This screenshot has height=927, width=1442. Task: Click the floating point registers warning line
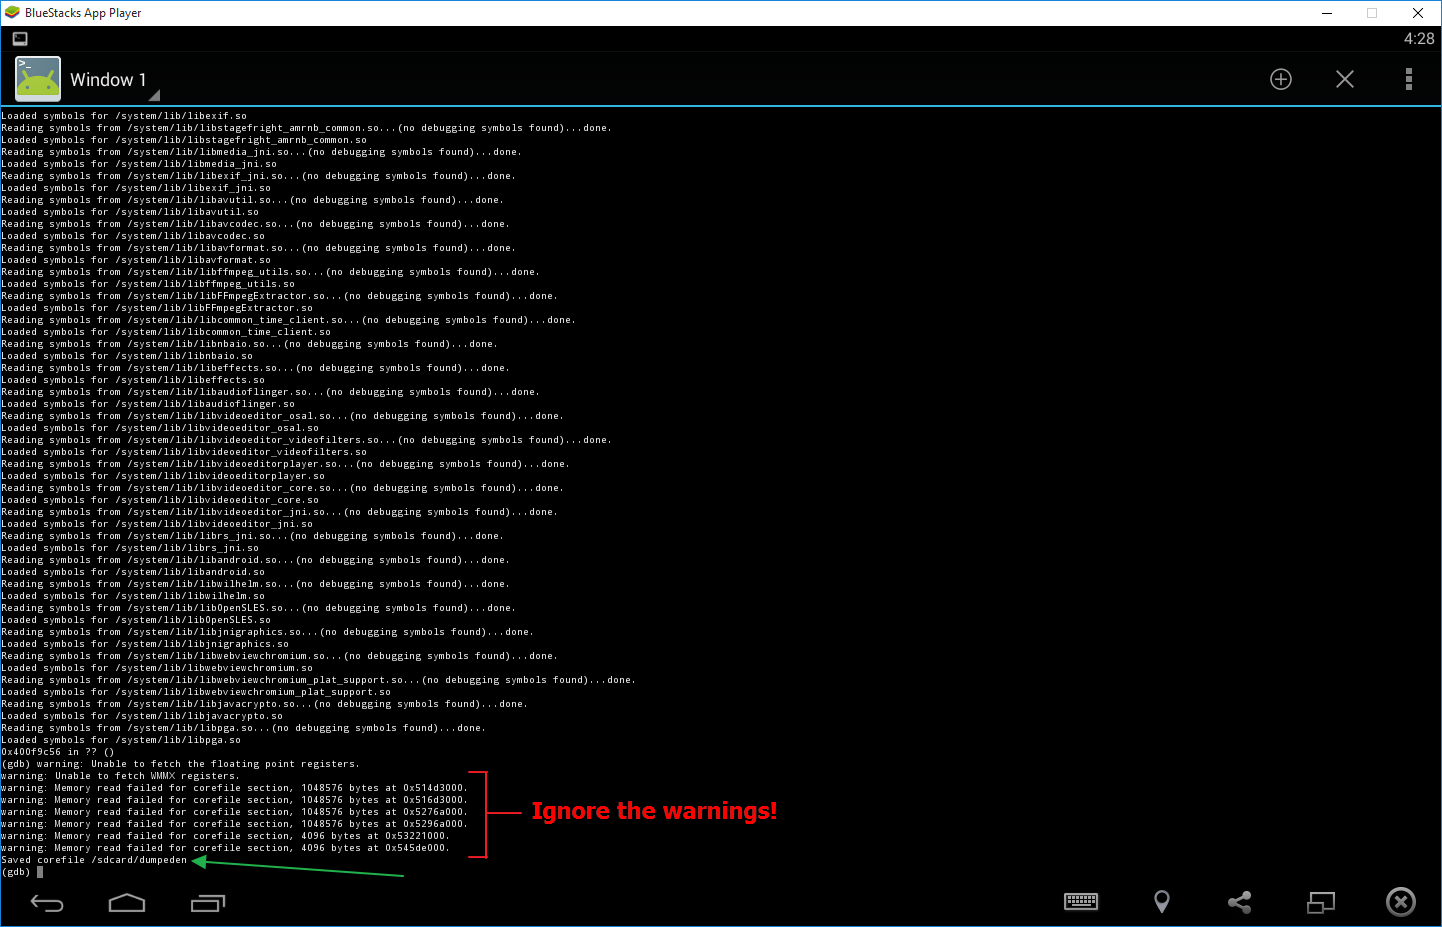(x=180, y=764)
